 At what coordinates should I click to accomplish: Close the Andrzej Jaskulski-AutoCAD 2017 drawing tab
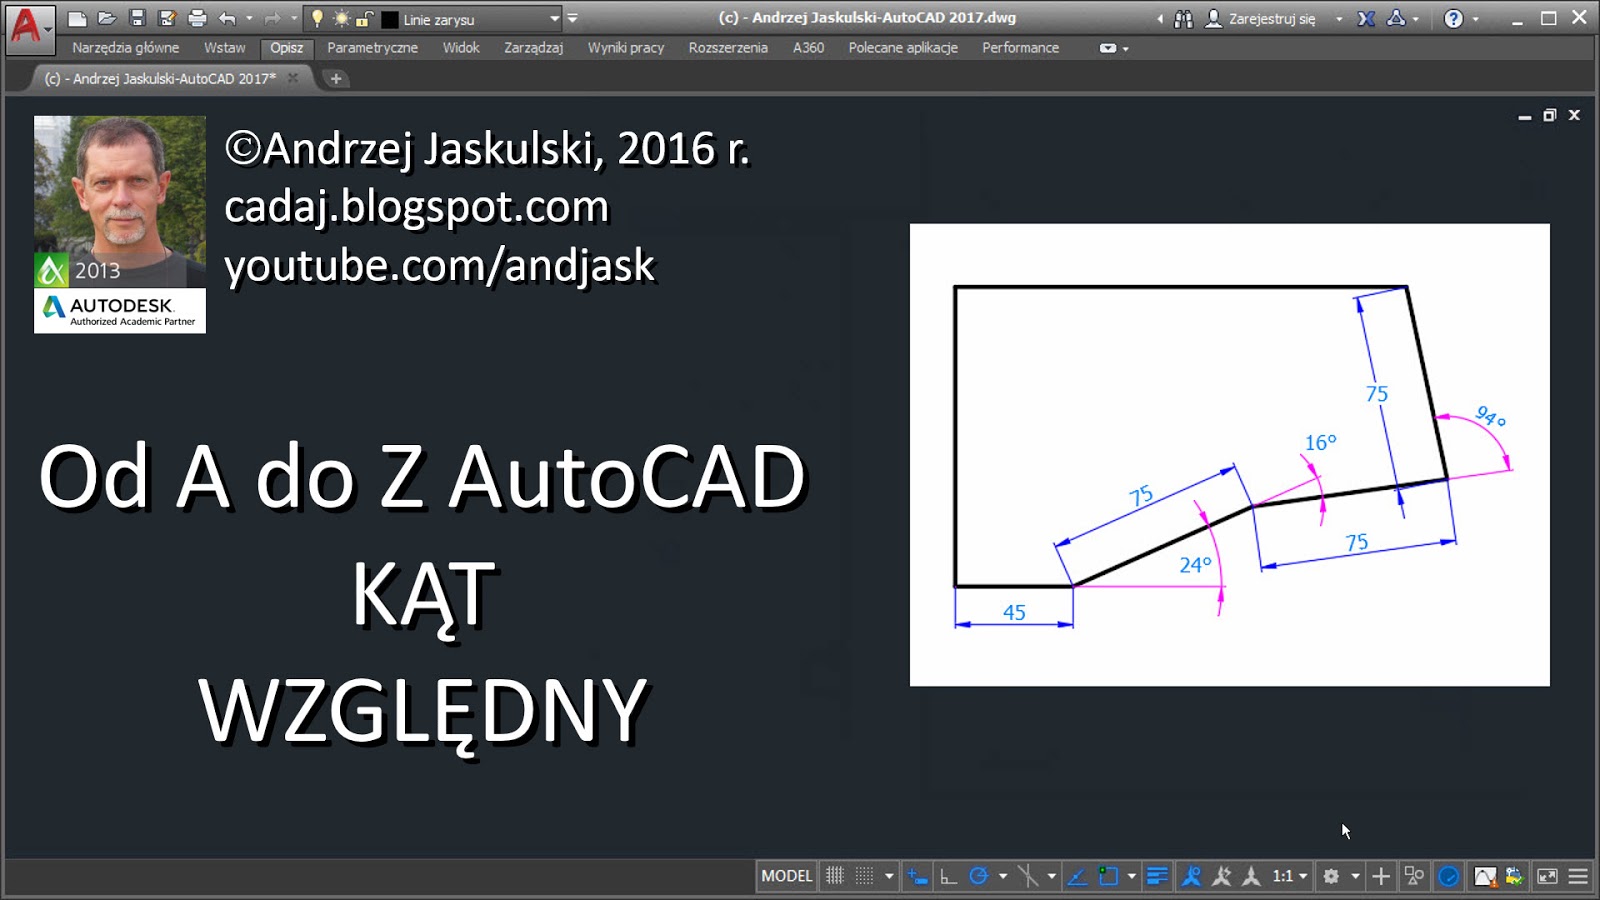coord(293,78)
